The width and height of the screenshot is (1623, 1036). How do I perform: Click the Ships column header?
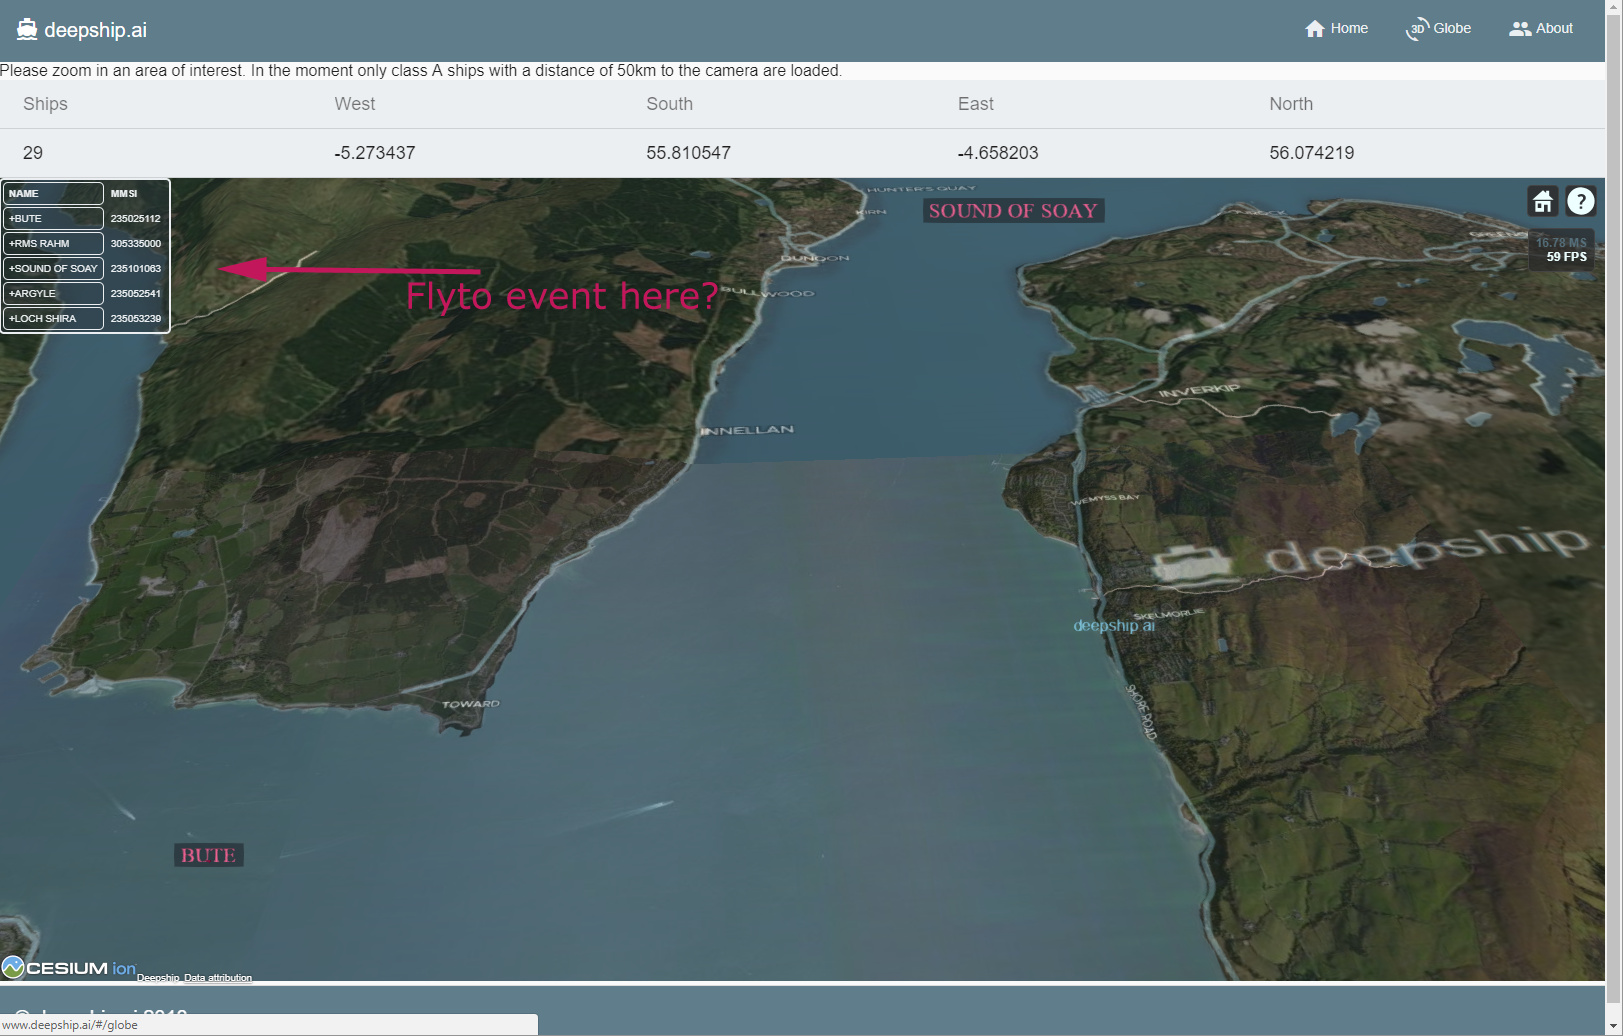45,104
